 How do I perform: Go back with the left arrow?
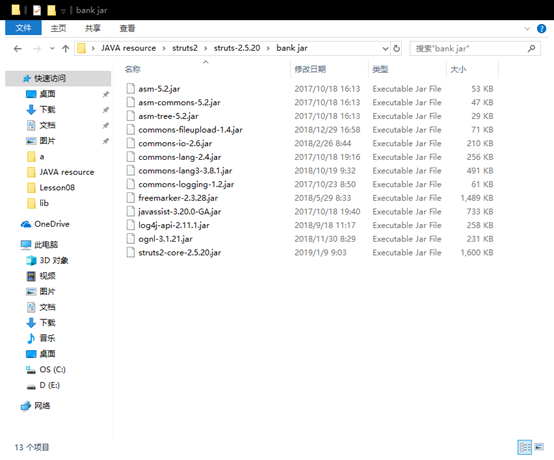pyautogui.click(x=18, y=49)
